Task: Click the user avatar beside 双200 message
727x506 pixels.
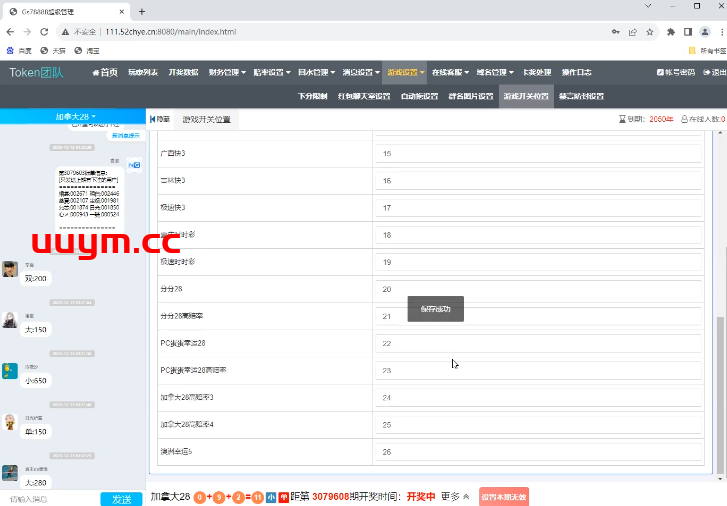Action: pyautogui.click(x=10, y=270)
